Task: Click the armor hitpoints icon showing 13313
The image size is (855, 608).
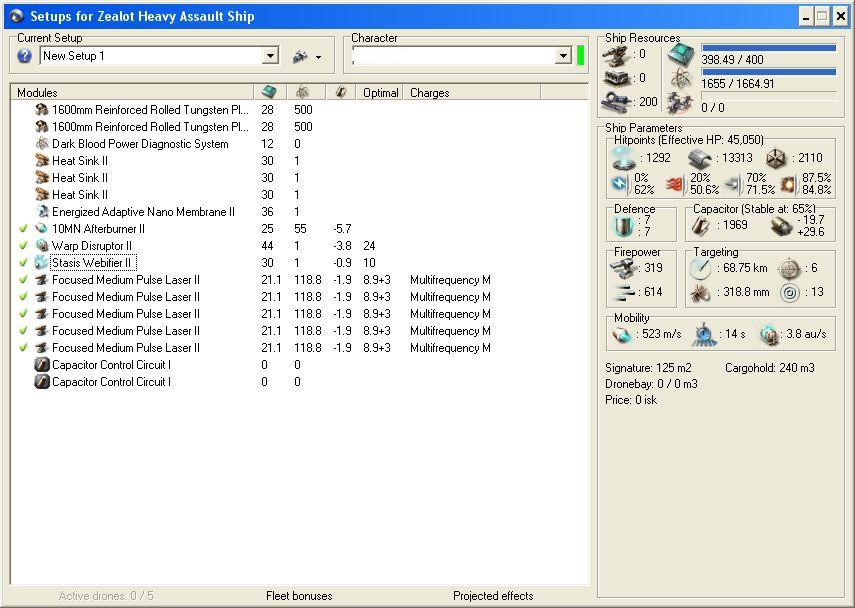Action: (699, 159)
